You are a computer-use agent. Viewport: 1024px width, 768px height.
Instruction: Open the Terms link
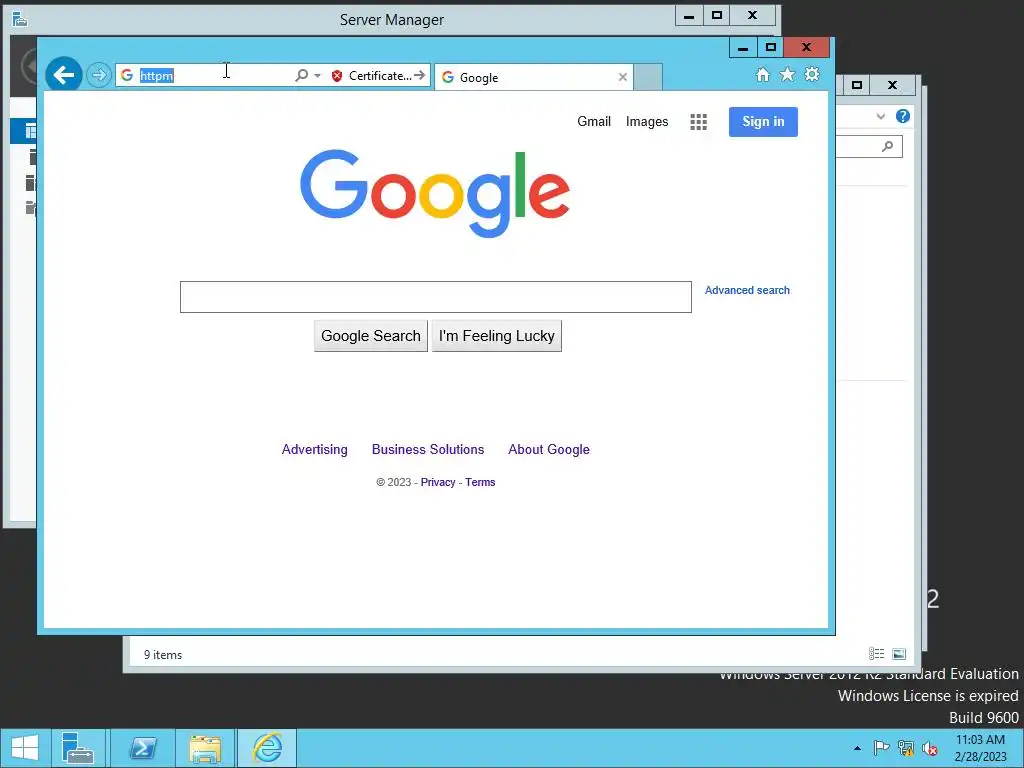point(480,482)
